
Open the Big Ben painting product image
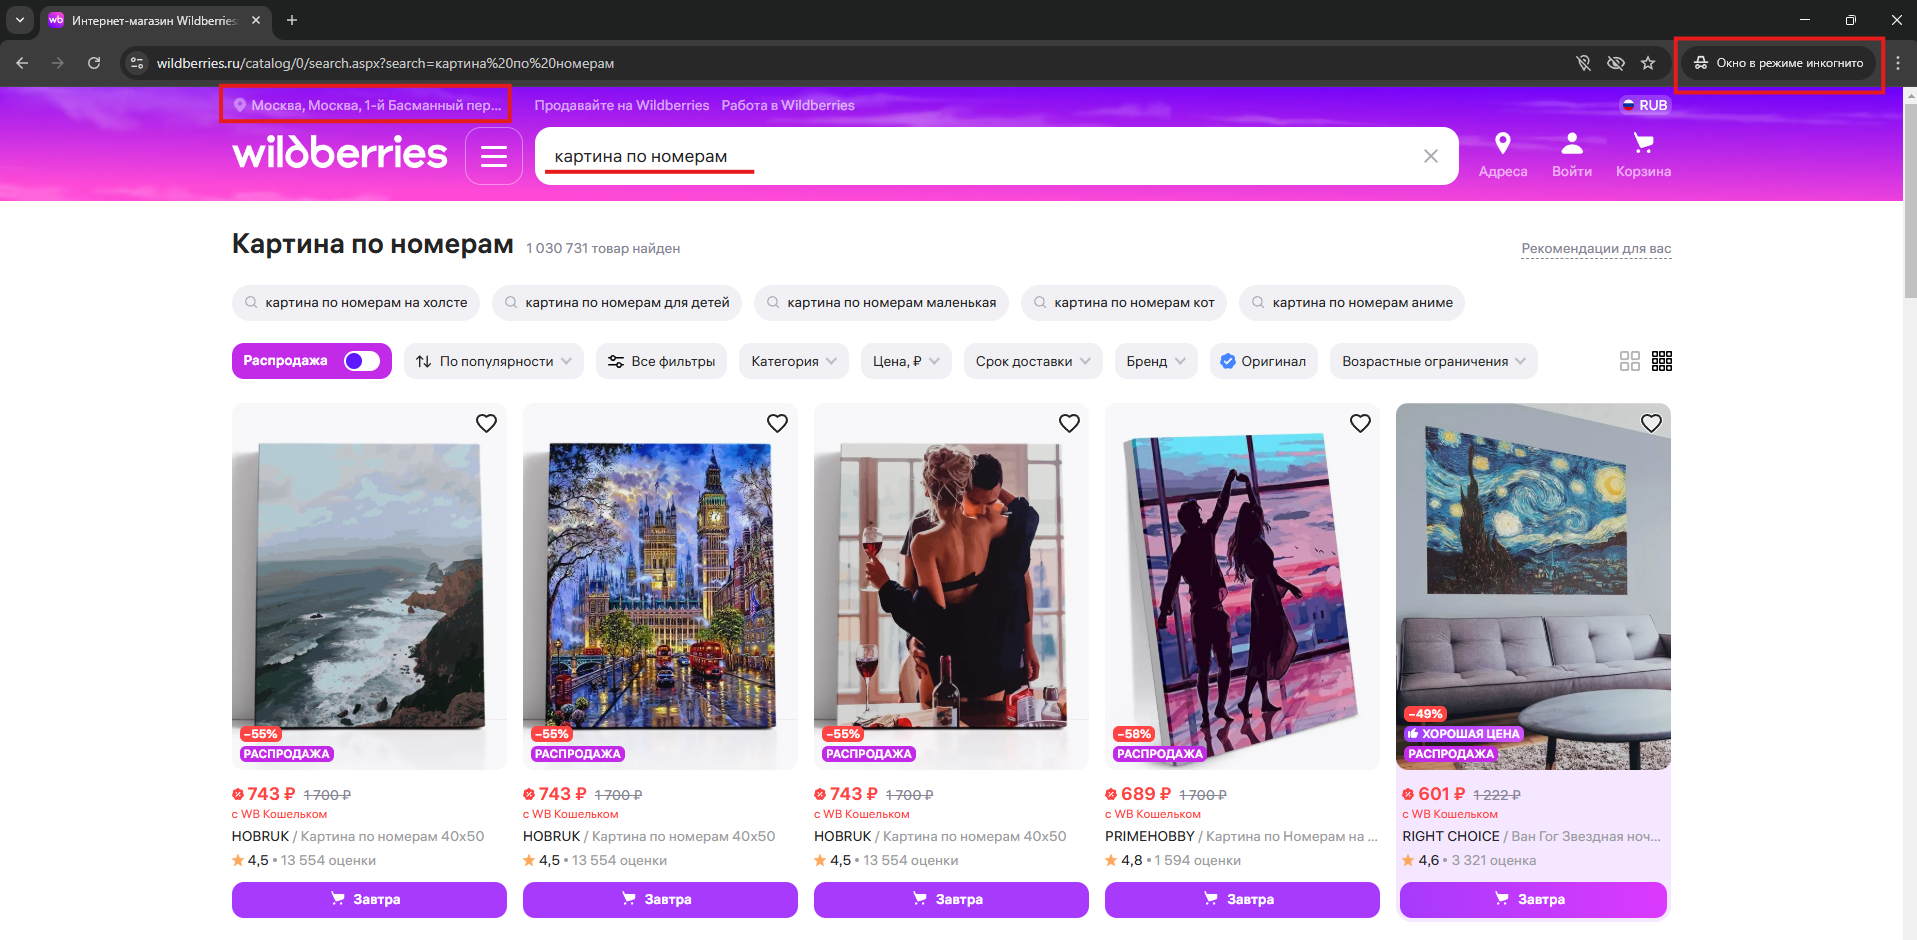coord(660,586)
